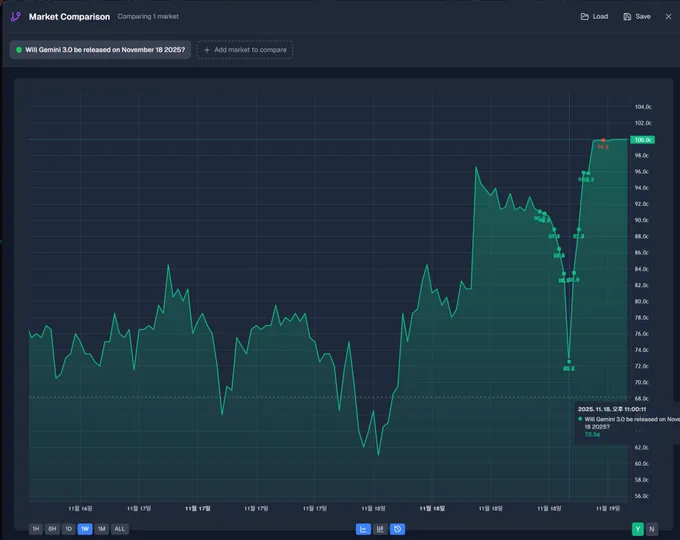Click the tooltip value 72.5¢
The height and width of the screenshot is (540, 680).
592,434
